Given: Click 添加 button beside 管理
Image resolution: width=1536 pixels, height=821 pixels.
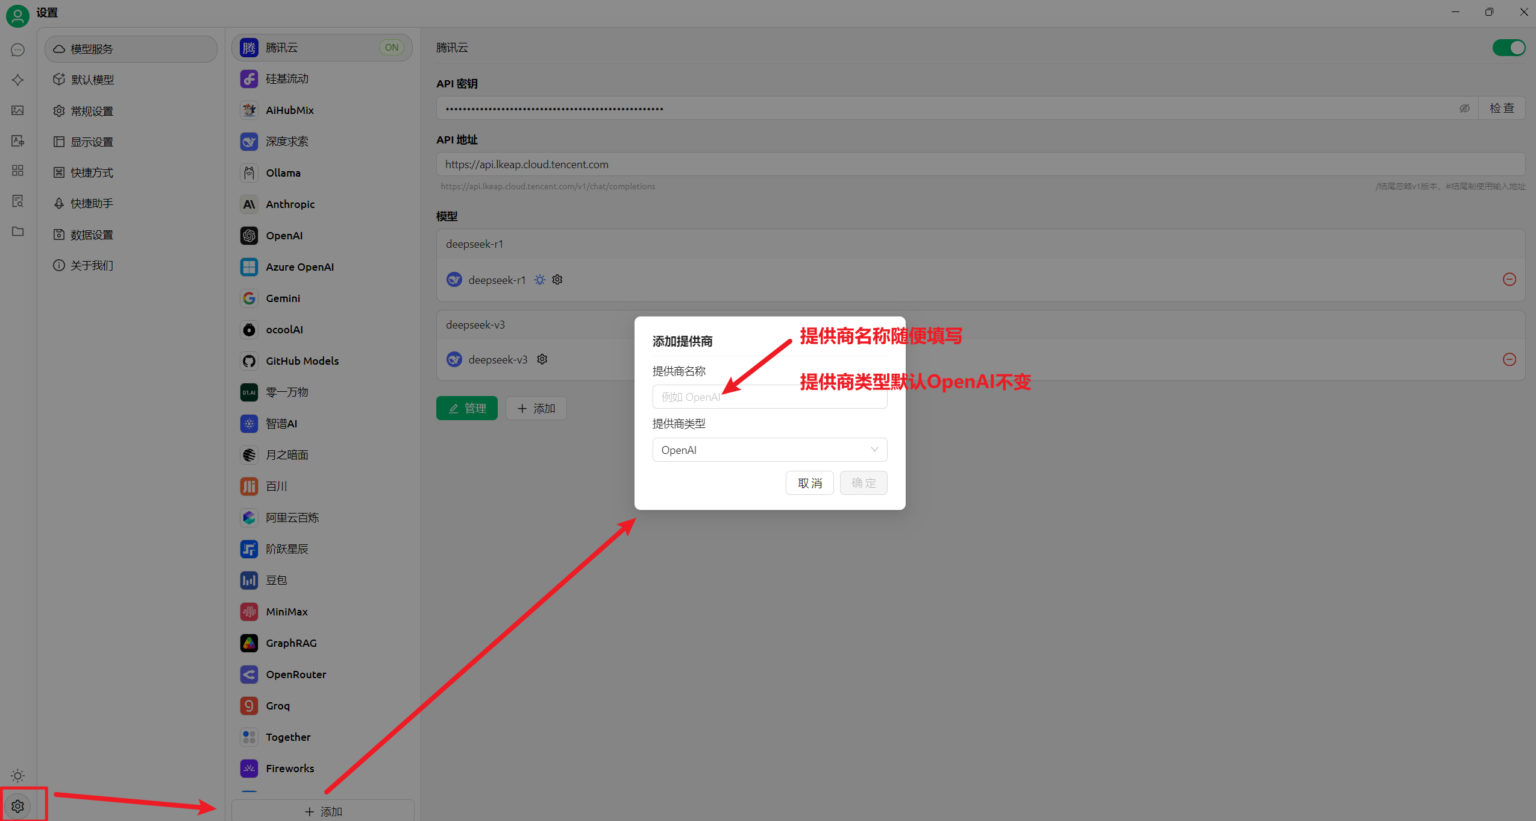Looking at the screenshot, I should tap(536, 408).
